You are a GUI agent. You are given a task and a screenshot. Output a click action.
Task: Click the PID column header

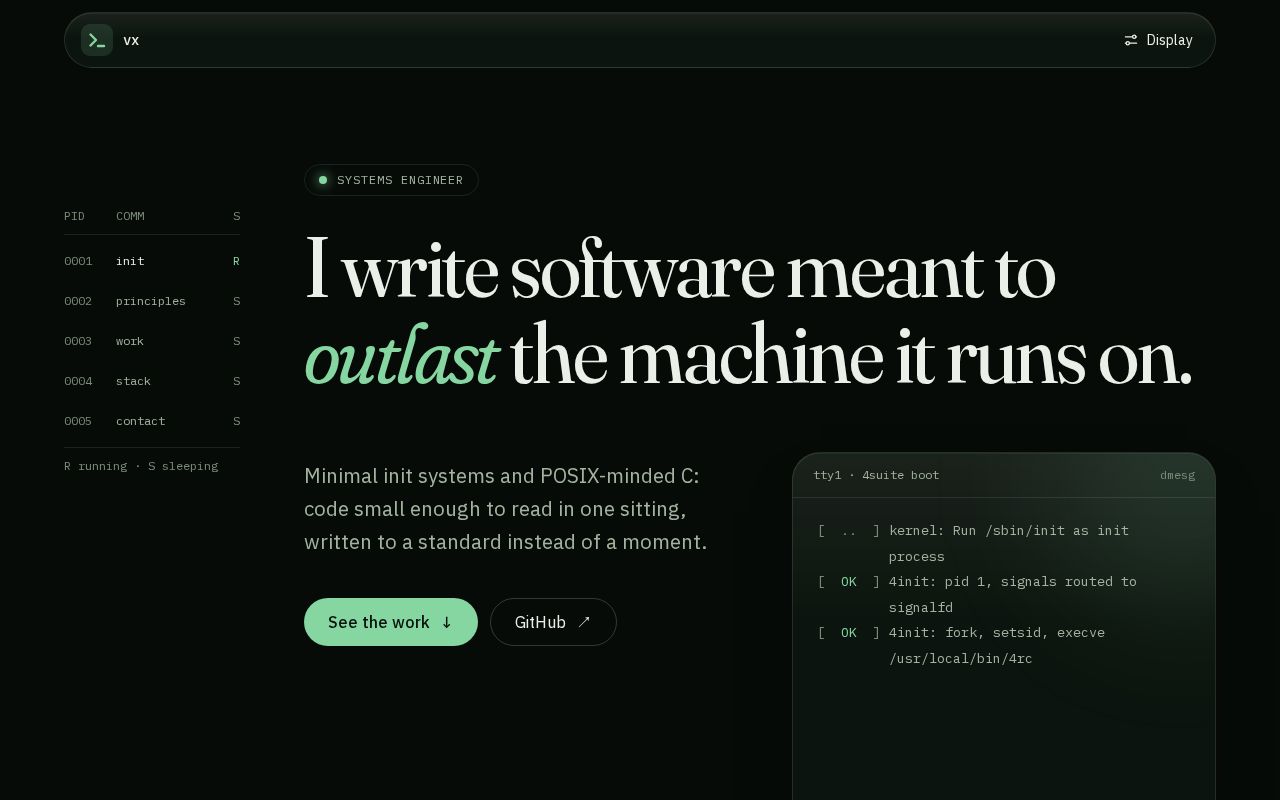click(x=74, y=216)
